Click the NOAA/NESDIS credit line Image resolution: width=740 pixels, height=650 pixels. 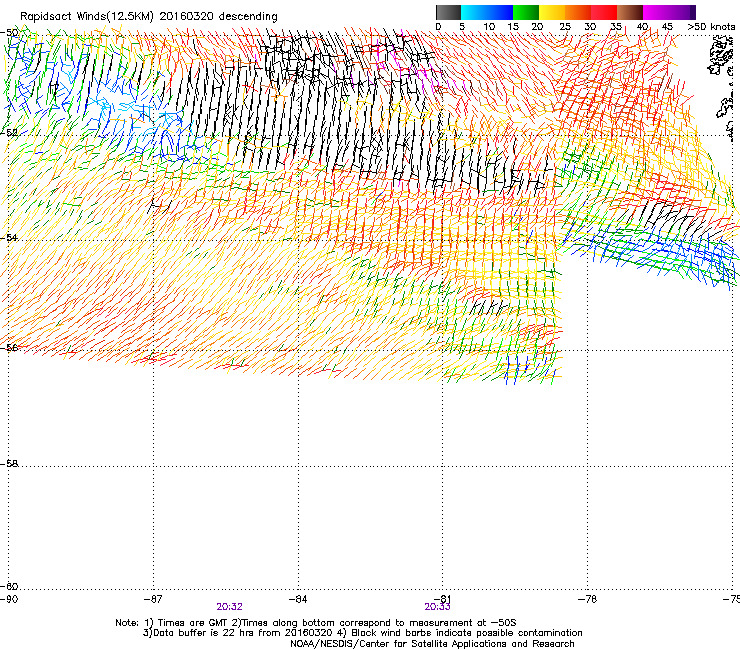(x=432, y=644)
